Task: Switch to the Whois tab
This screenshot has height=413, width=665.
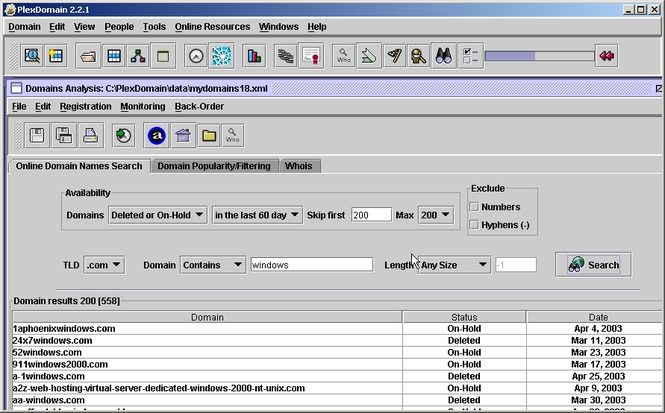Action: pyautogui.click(x=299, y=166)
